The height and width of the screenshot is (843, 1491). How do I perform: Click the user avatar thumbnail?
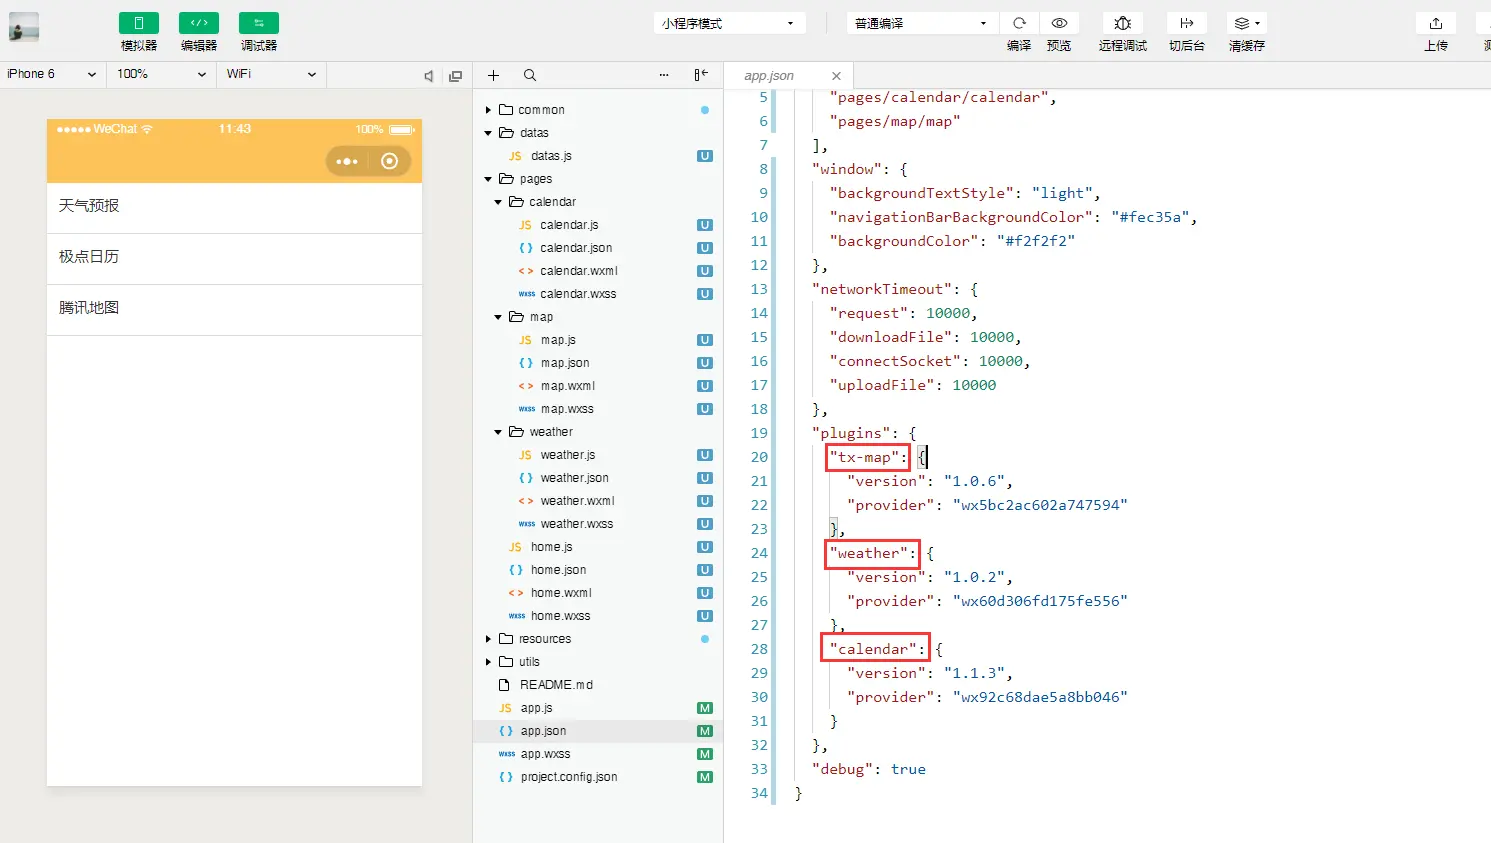coord(24,27)
